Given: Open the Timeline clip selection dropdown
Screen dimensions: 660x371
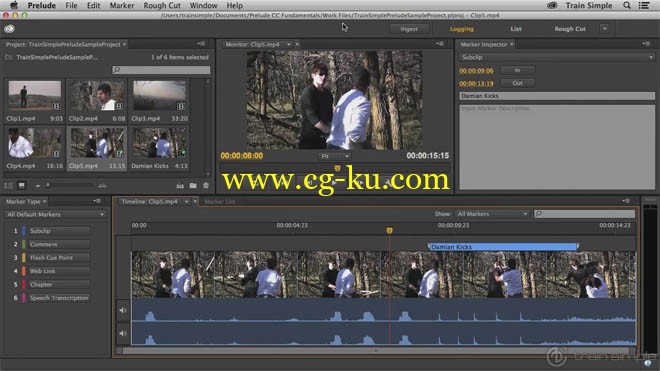Looking at the screenshot, I should click(186, 202).
